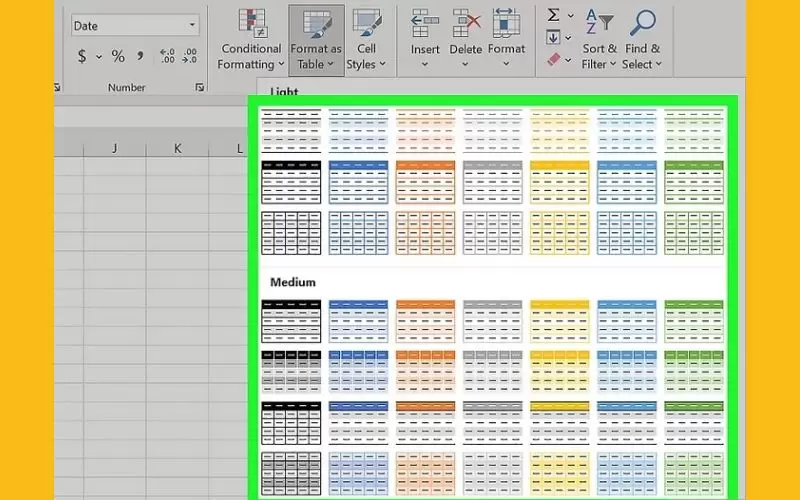Choose second-row Medium gray shaded style
The height and width of the screenshot is (500, 800).
492,372
